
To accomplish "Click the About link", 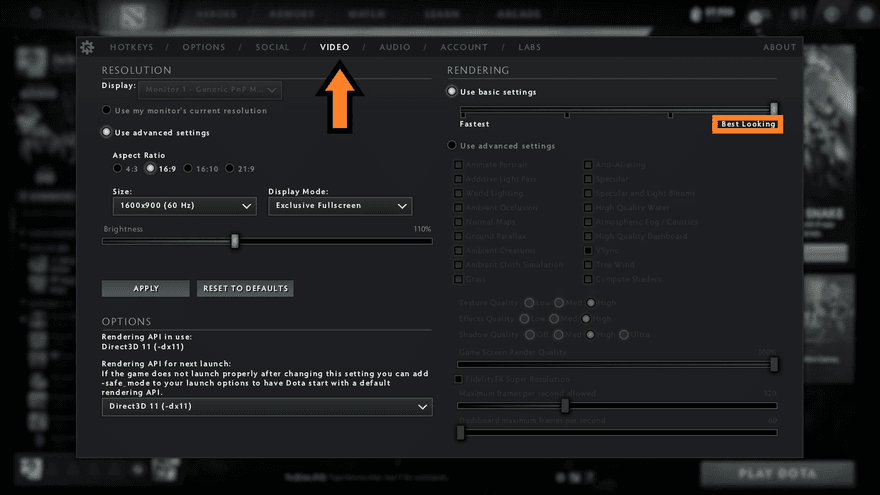I will tap(779, 47).
